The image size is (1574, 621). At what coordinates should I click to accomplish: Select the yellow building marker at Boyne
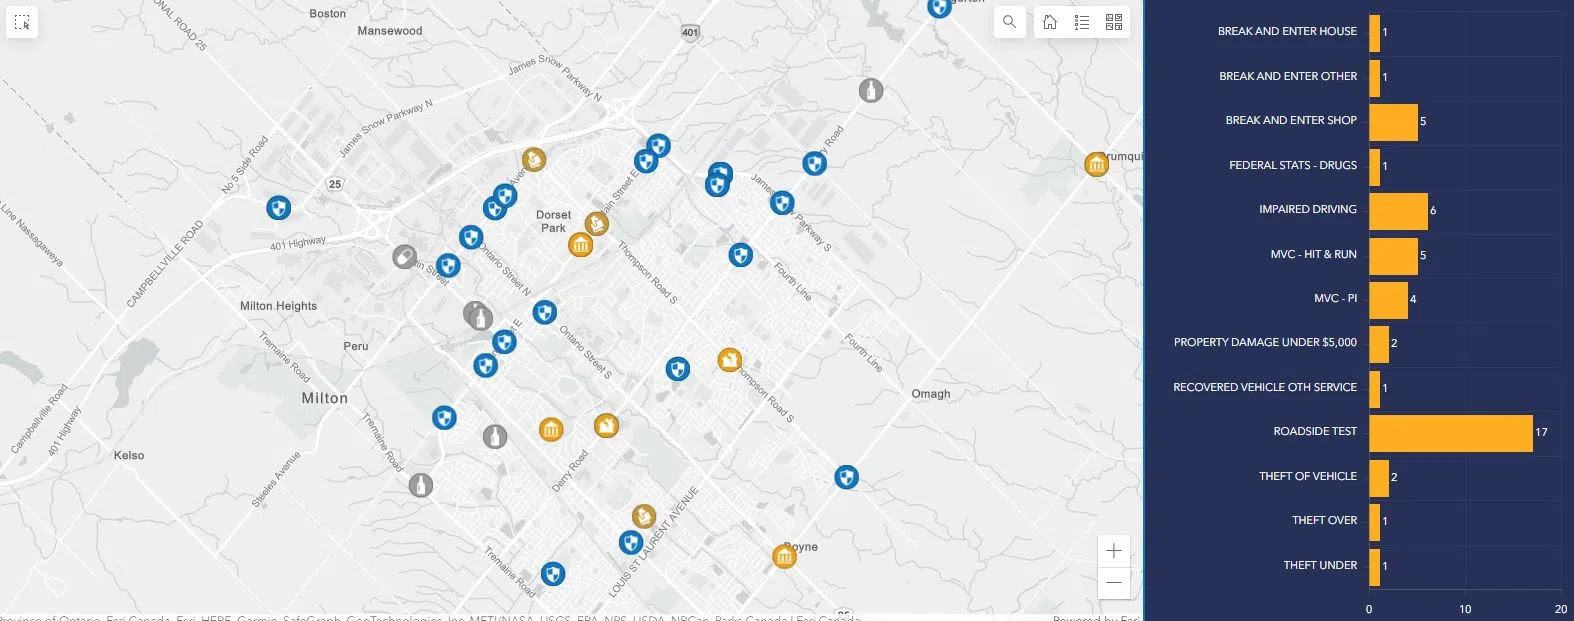pos(784,556)
